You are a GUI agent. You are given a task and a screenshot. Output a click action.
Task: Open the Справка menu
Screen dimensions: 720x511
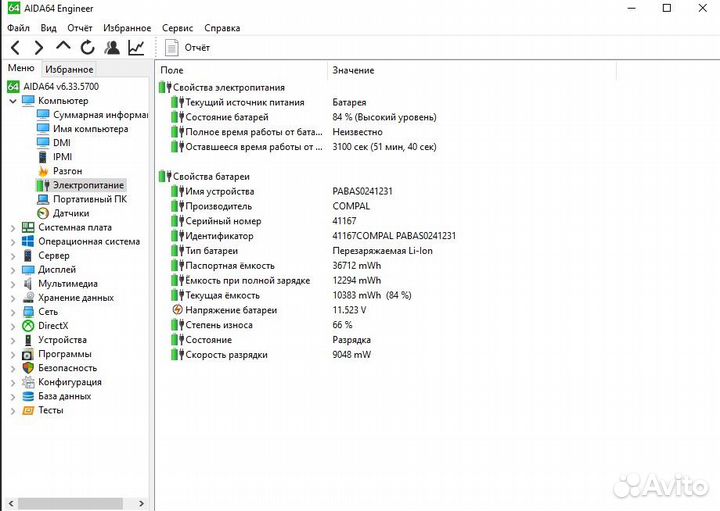(222, 28)
